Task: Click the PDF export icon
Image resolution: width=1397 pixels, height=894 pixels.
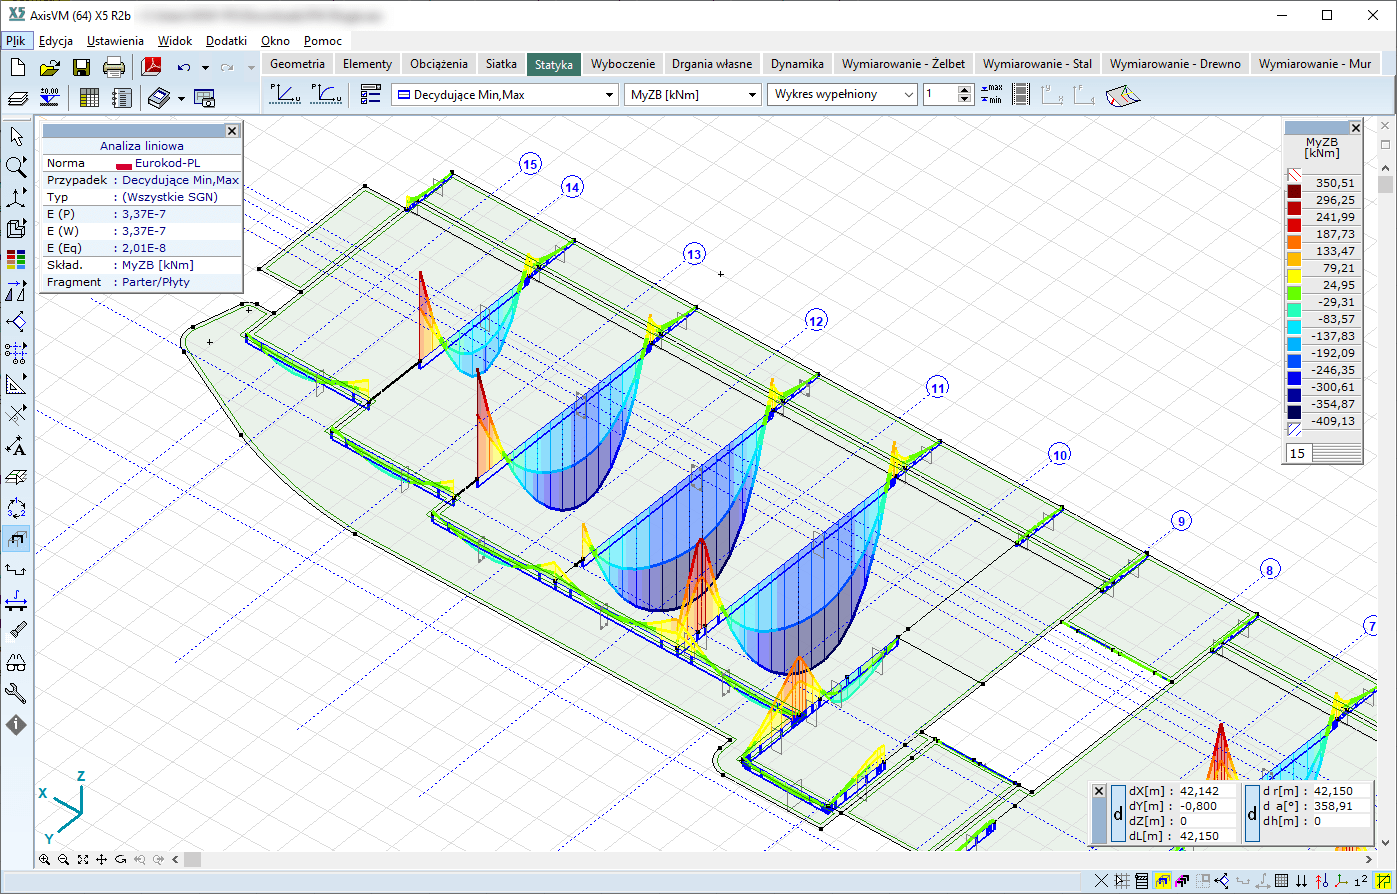Action: pyautogui.click(x=151, y=68)
